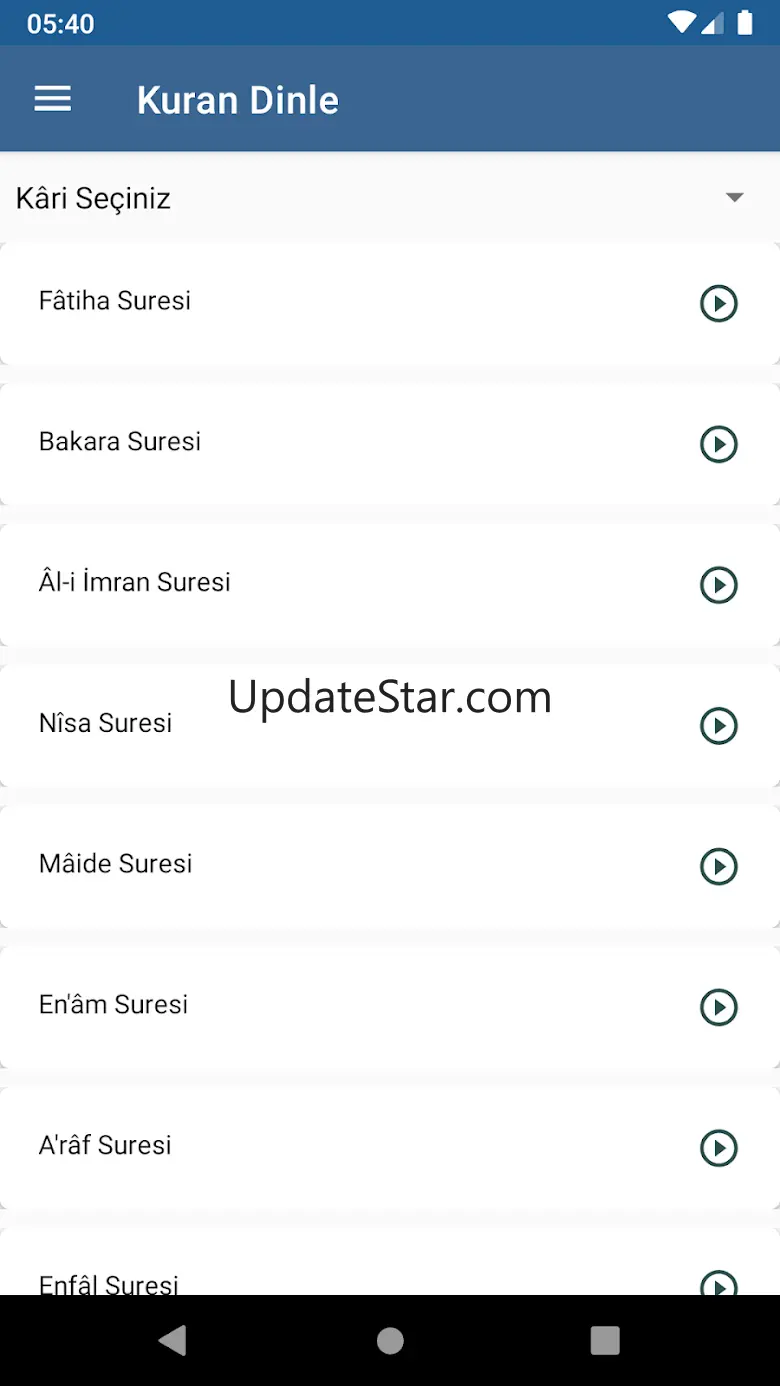Open the hamburger navigation menu

coord(53,99)
